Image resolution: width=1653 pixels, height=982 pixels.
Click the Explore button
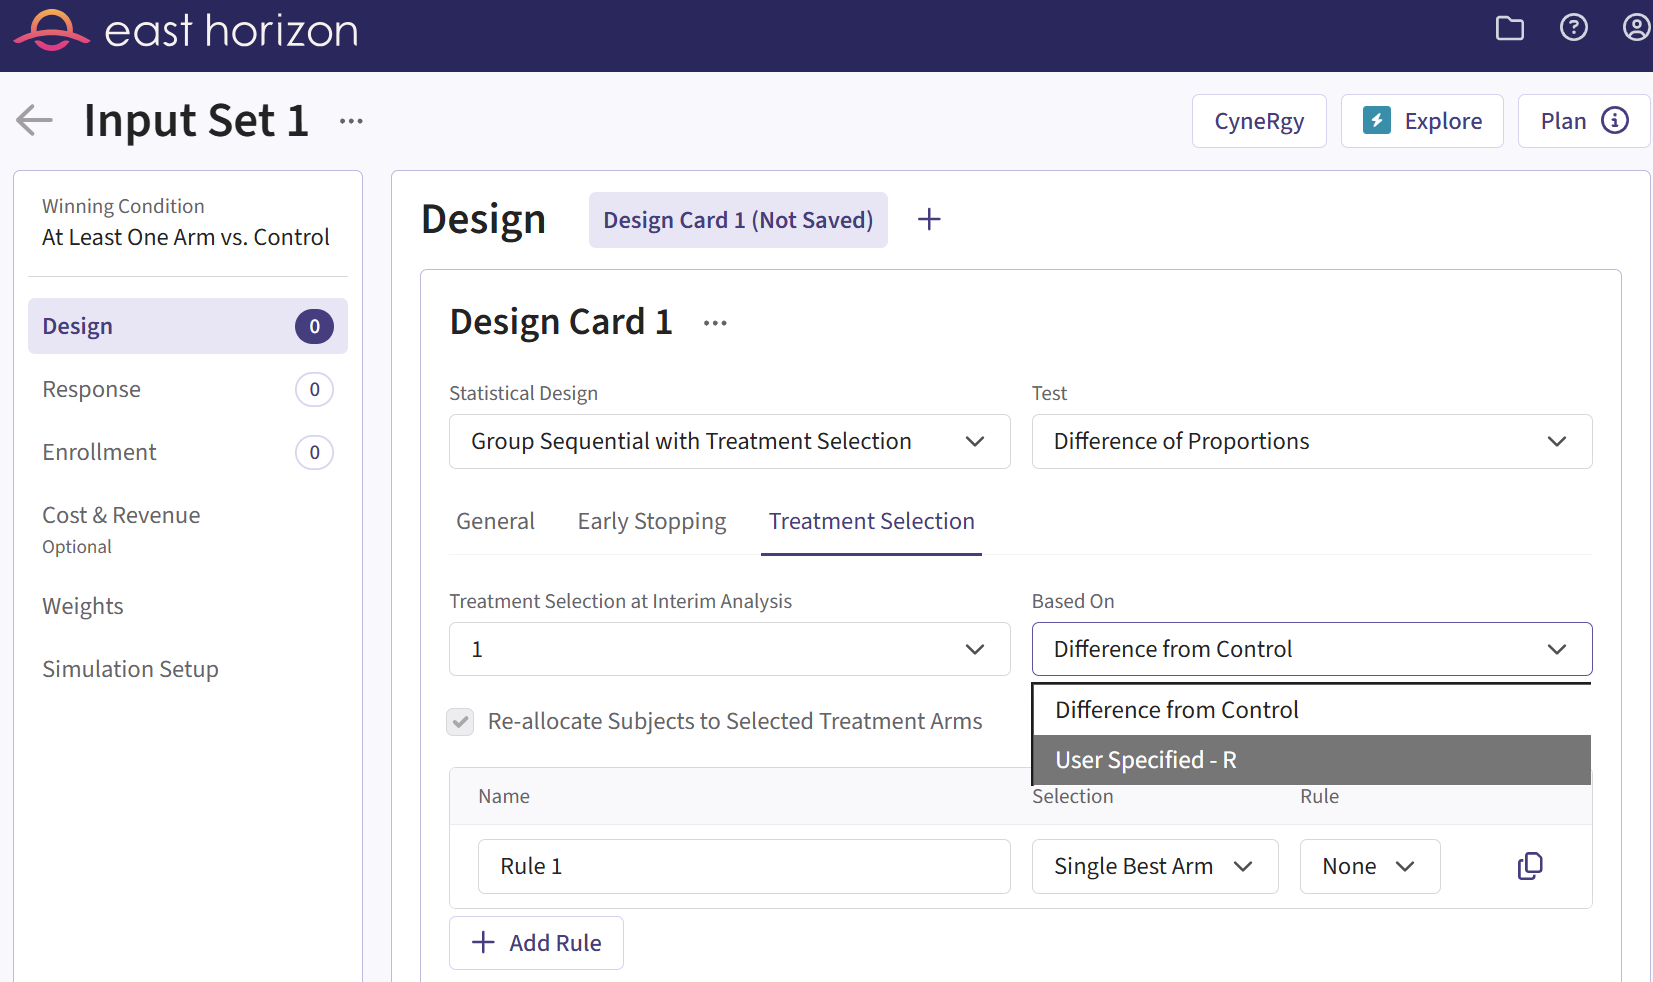1421,121
